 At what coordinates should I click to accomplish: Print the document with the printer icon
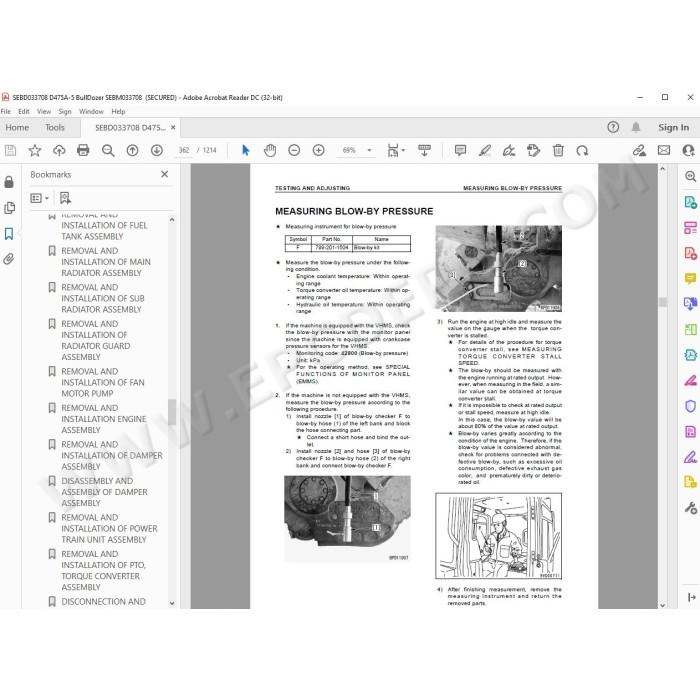pos(83,150)
